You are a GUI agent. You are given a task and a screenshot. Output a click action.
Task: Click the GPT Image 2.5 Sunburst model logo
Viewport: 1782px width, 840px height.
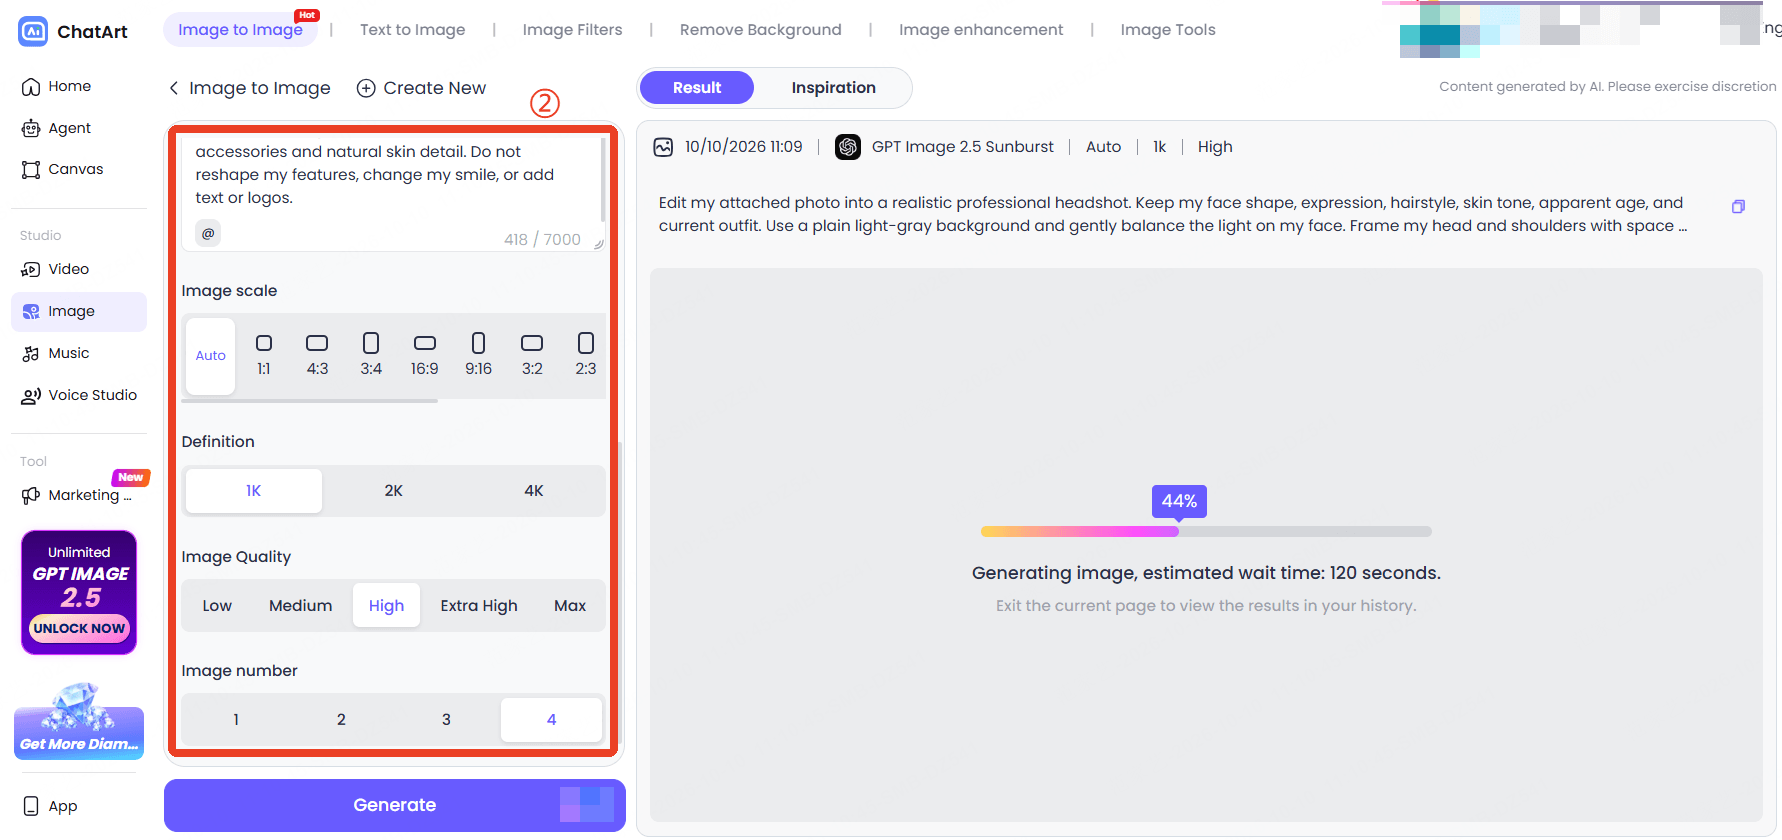pyautogui.click(x=848, y=148)
